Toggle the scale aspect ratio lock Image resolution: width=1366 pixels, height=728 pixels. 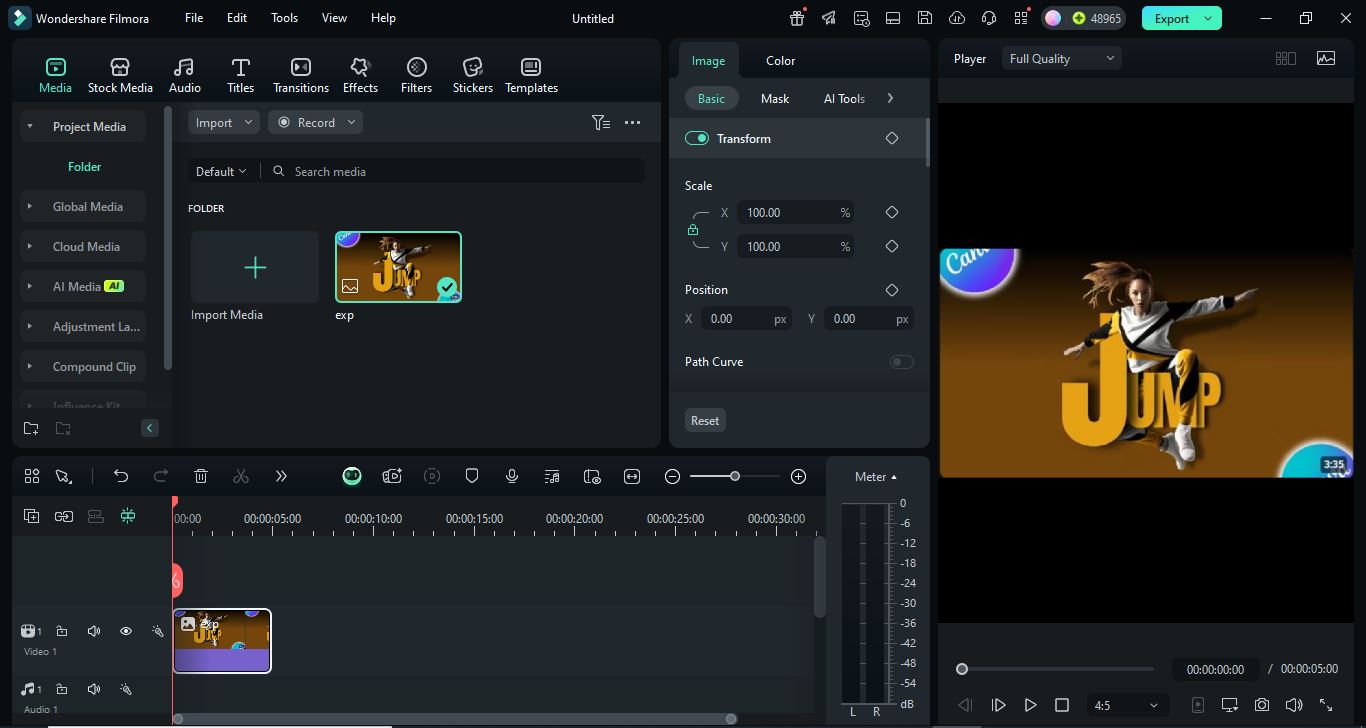click(x=693, y=230)
